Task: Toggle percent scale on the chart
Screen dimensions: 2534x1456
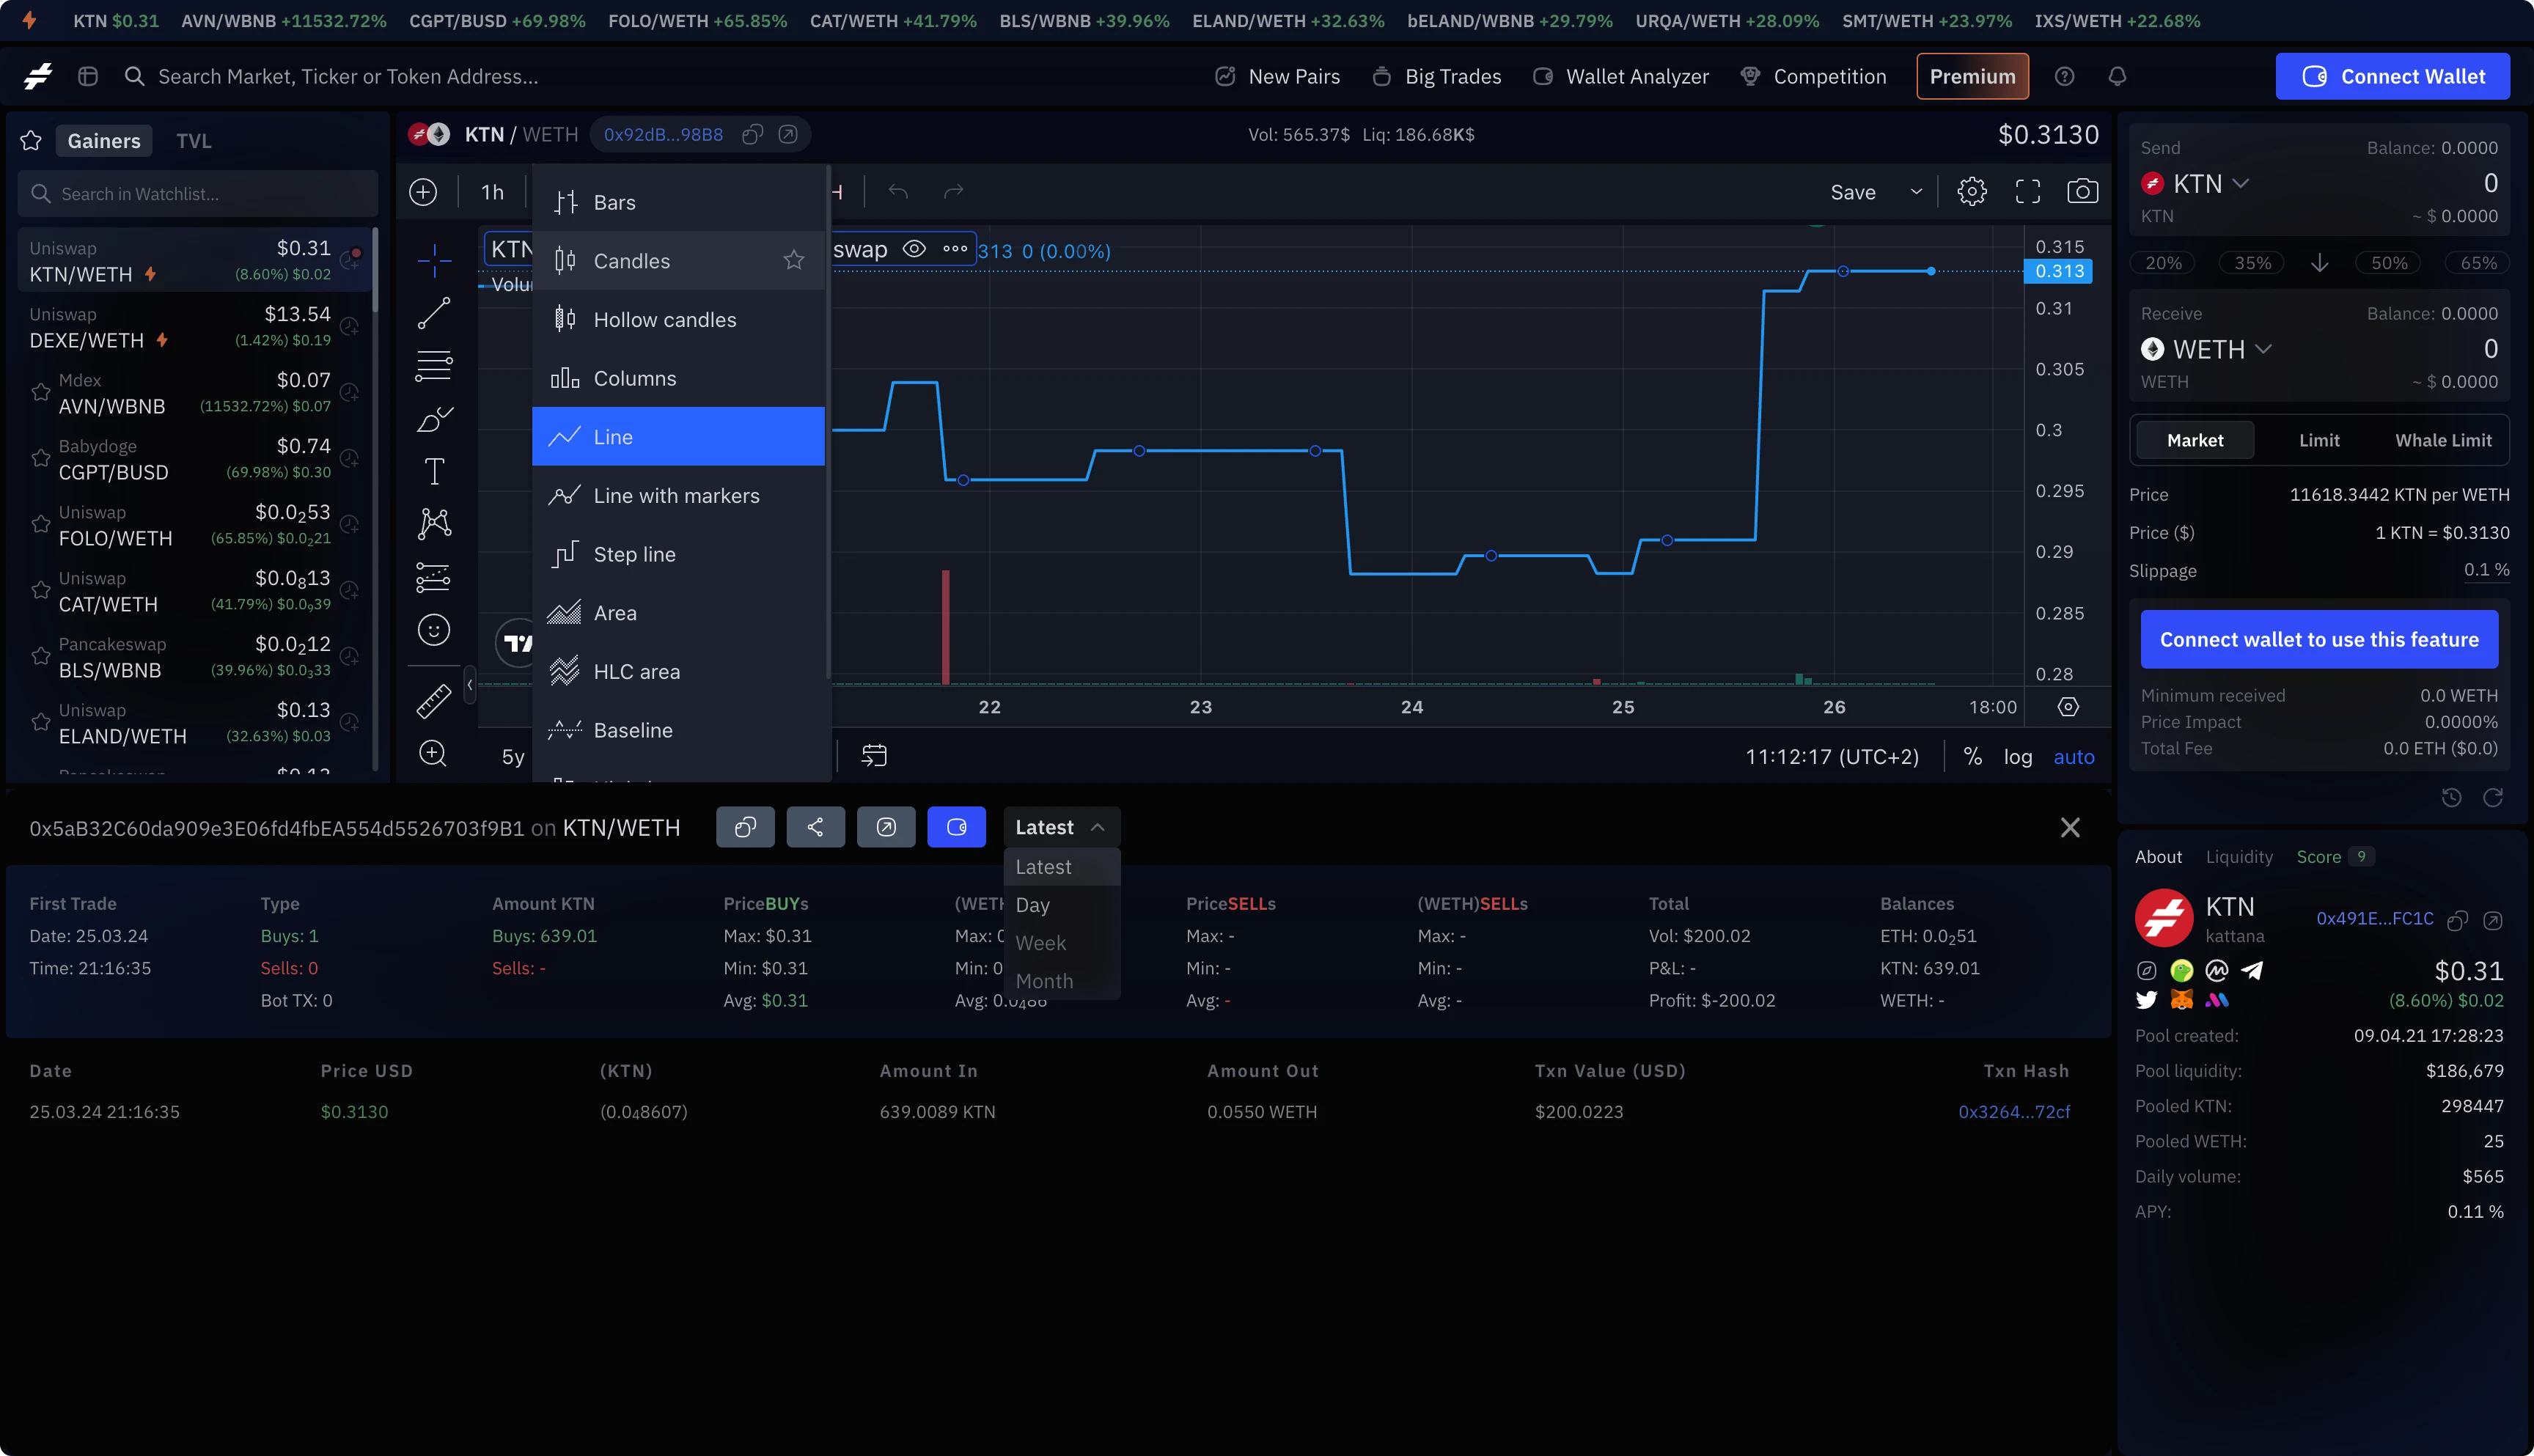Action: 1972,757
